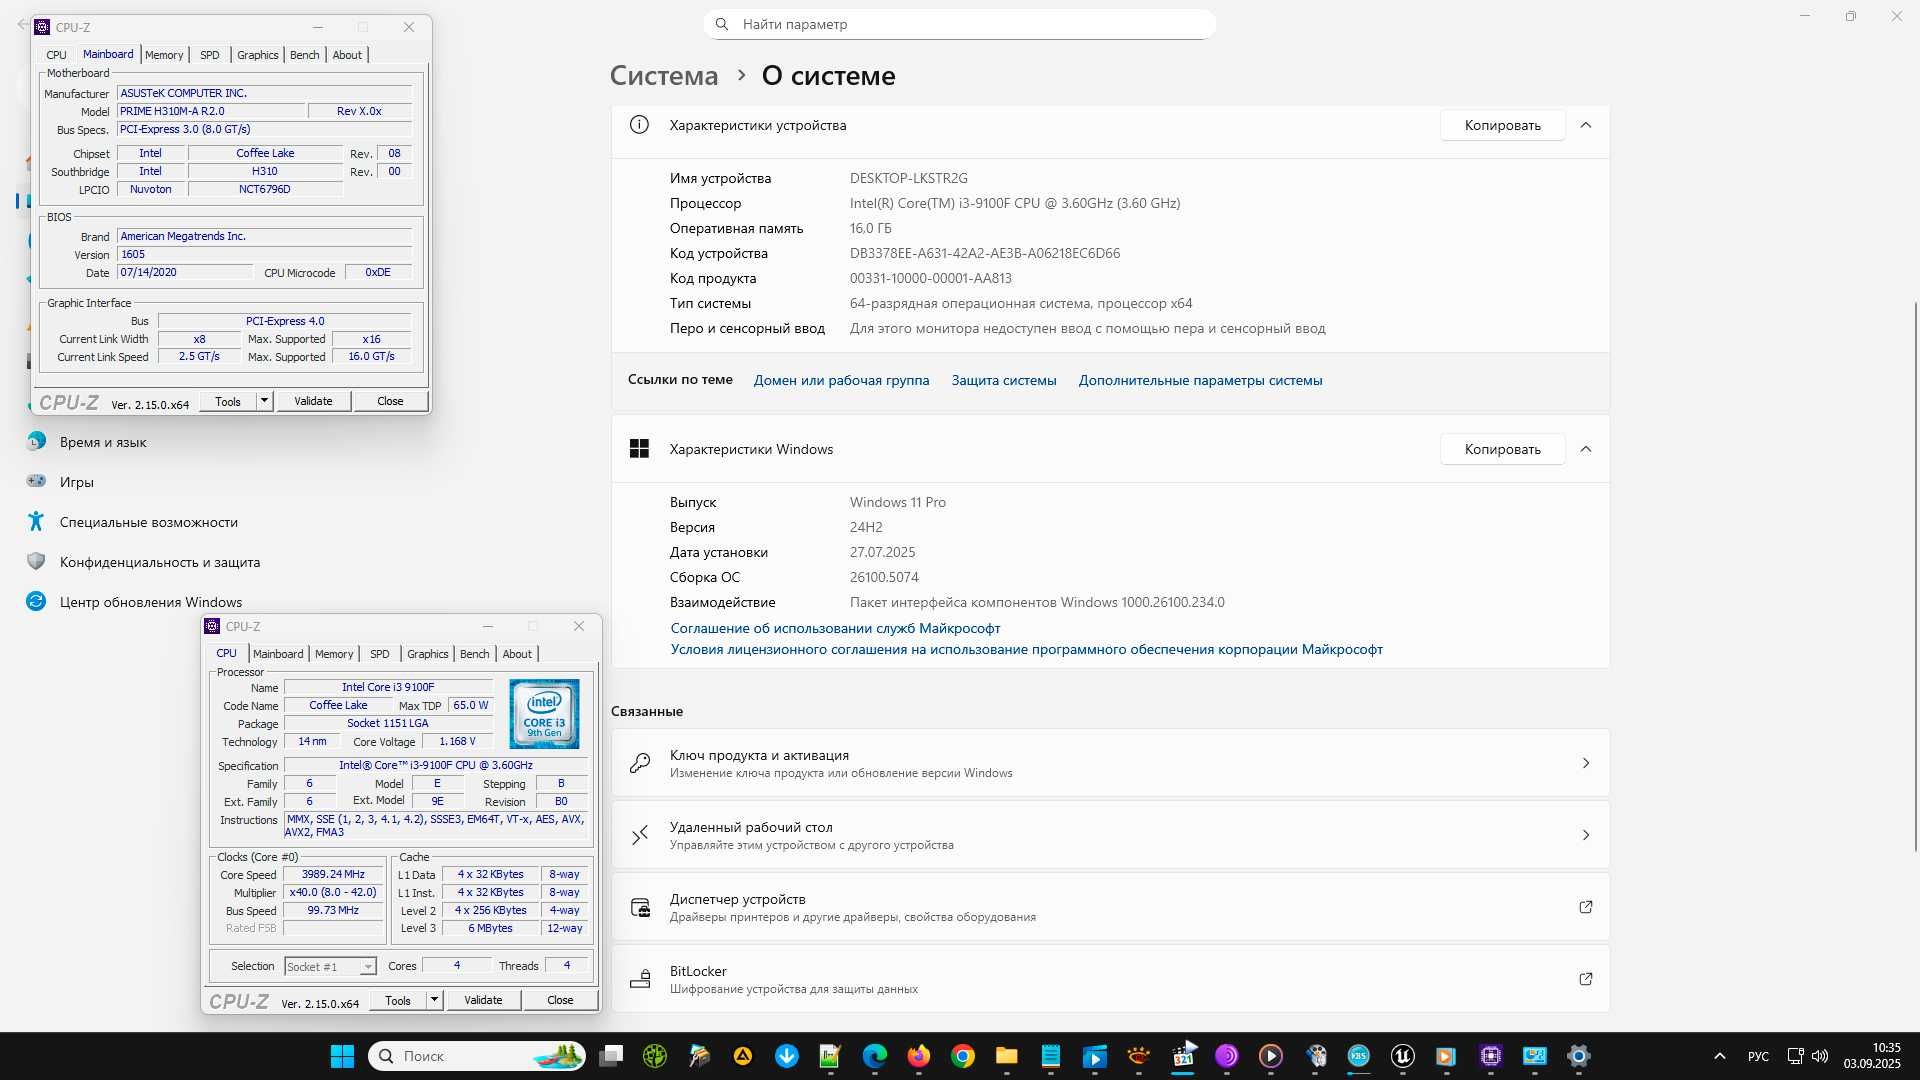Image resolution: width=1920 pixels, height=1080 pixels.
Task: Open the Media Player Classic 321 icon
Action: [x=1183, y=1056]
